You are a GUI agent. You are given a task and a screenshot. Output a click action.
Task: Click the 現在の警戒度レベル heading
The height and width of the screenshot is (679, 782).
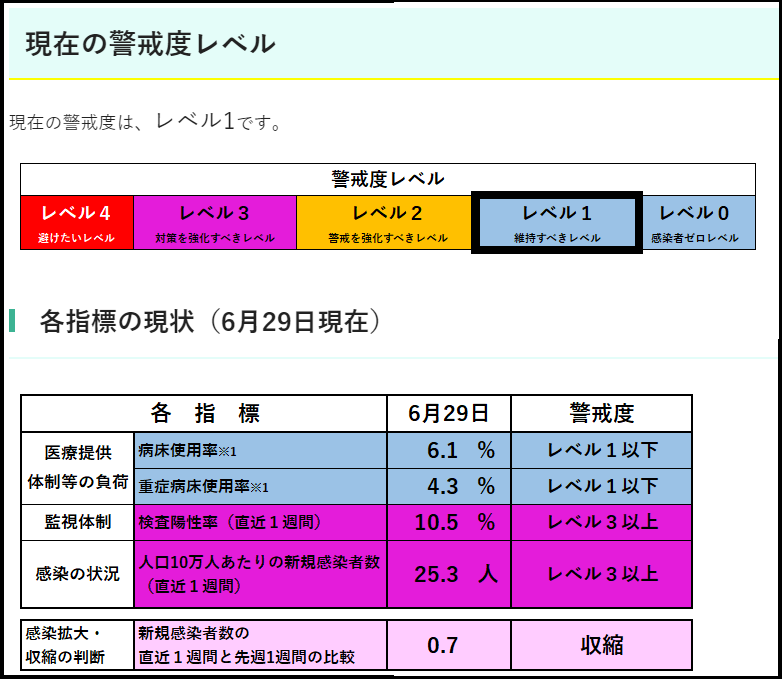(150, 44)
